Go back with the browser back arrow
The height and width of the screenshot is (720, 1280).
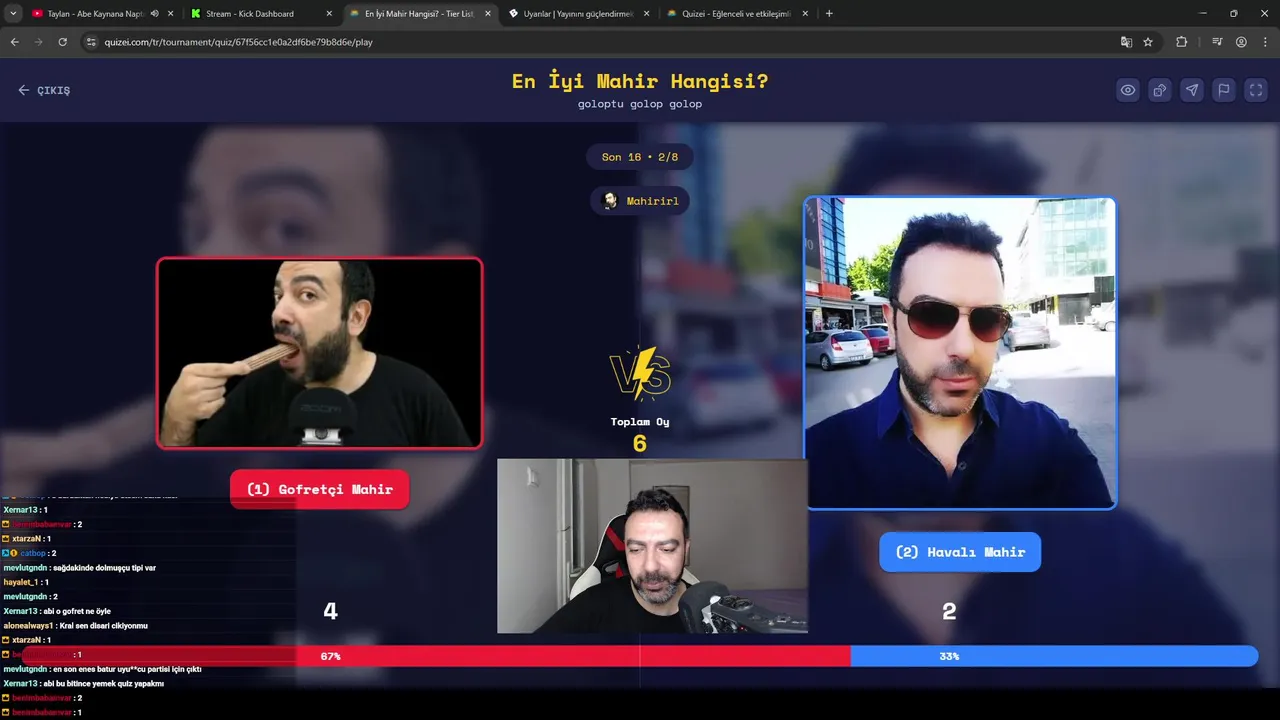15,42
